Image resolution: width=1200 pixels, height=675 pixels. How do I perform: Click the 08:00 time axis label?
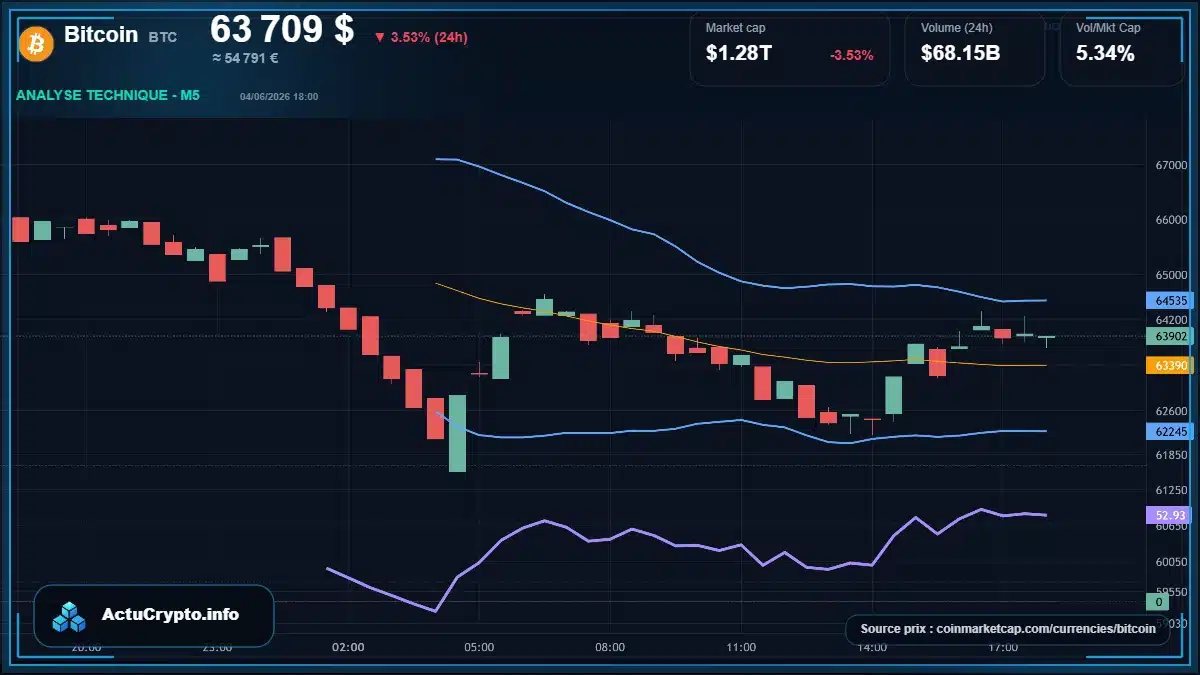click(x=610, y=647)
